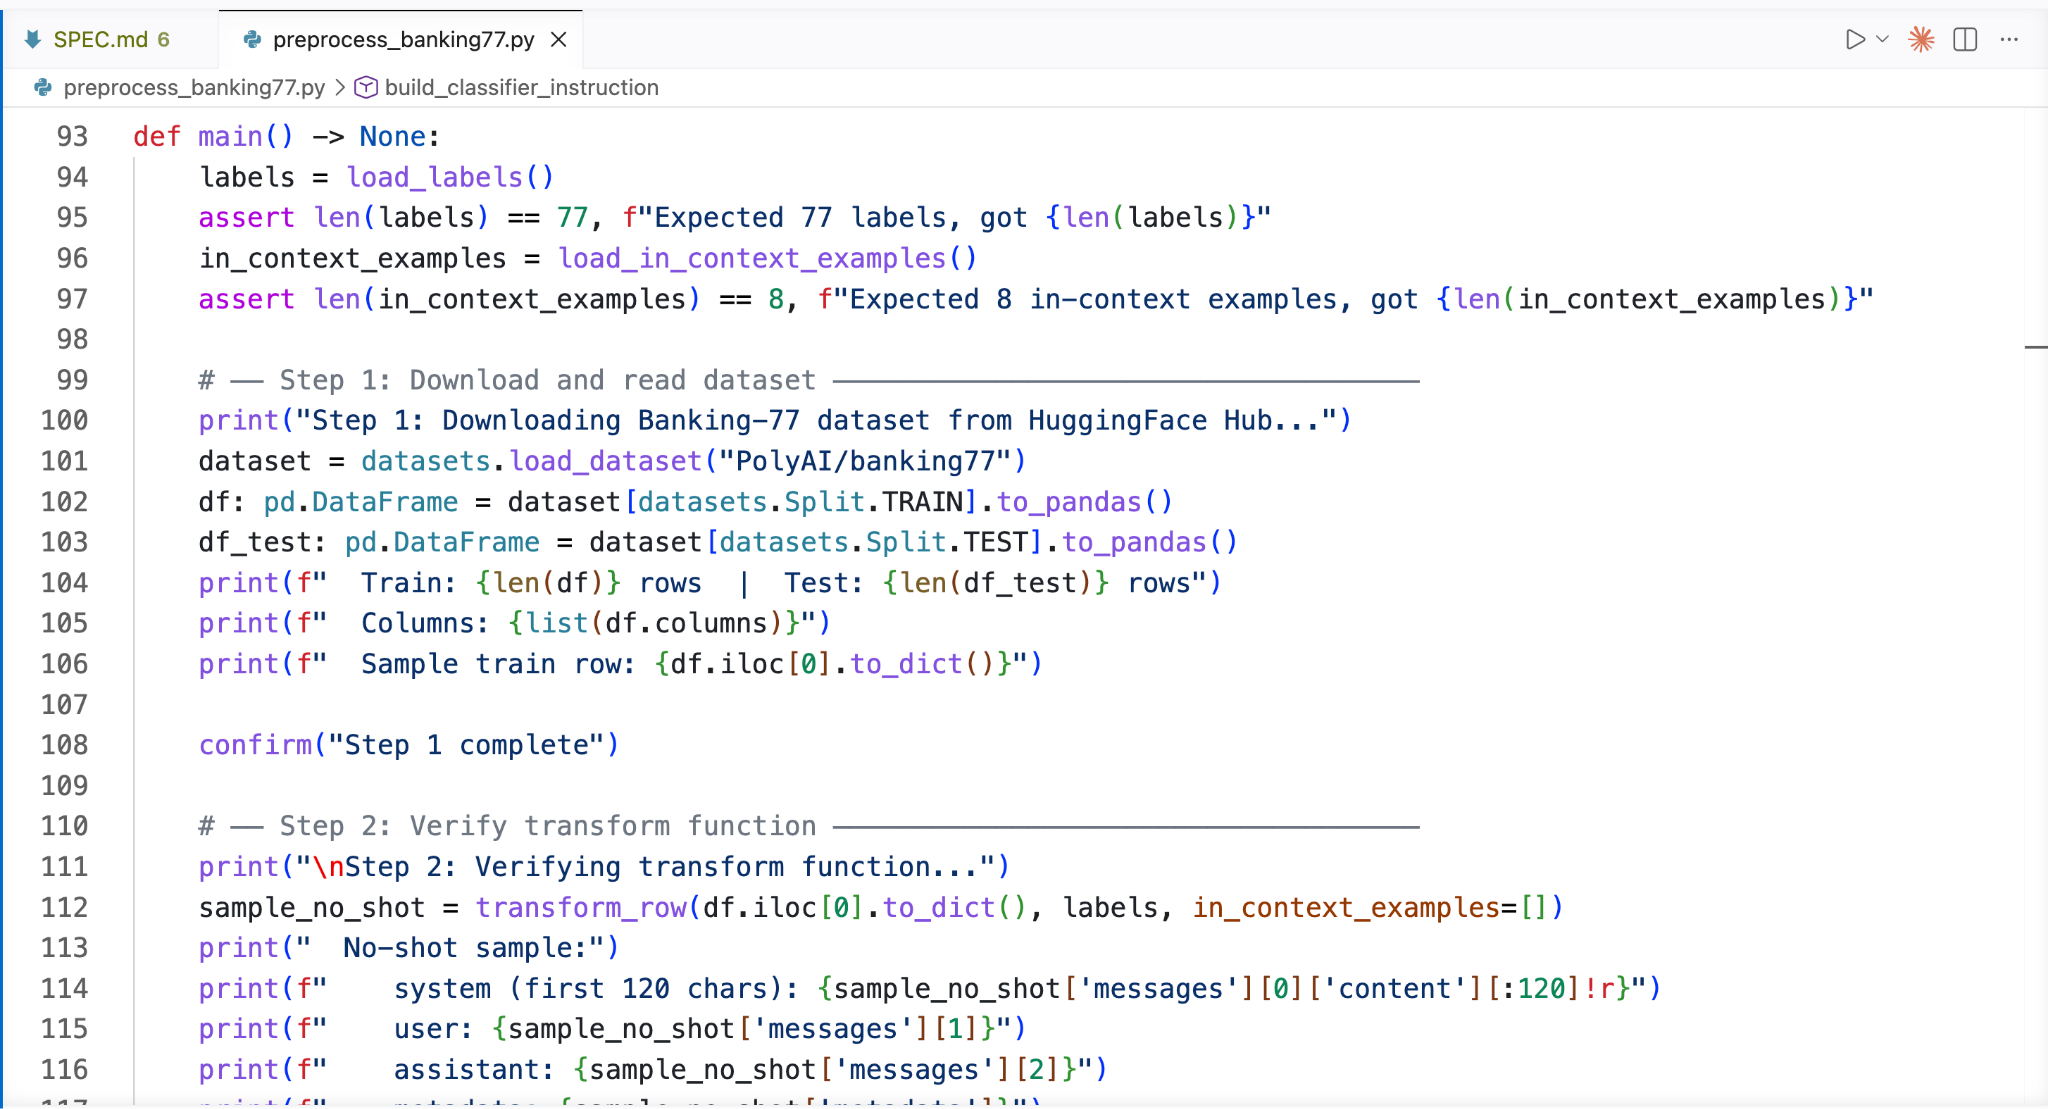Expand the build_classifier_instruction breadcrumb symbol list
The height and width of the screenshot is (1109, 2048).
(521, 87)
